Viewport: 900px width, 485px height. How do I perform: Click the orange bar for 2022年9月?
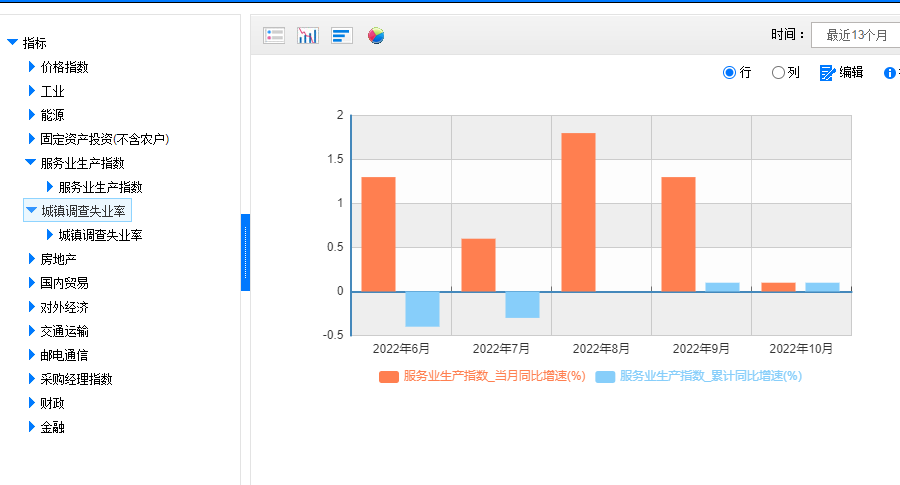pyautogui.click(x=678, y=234)
